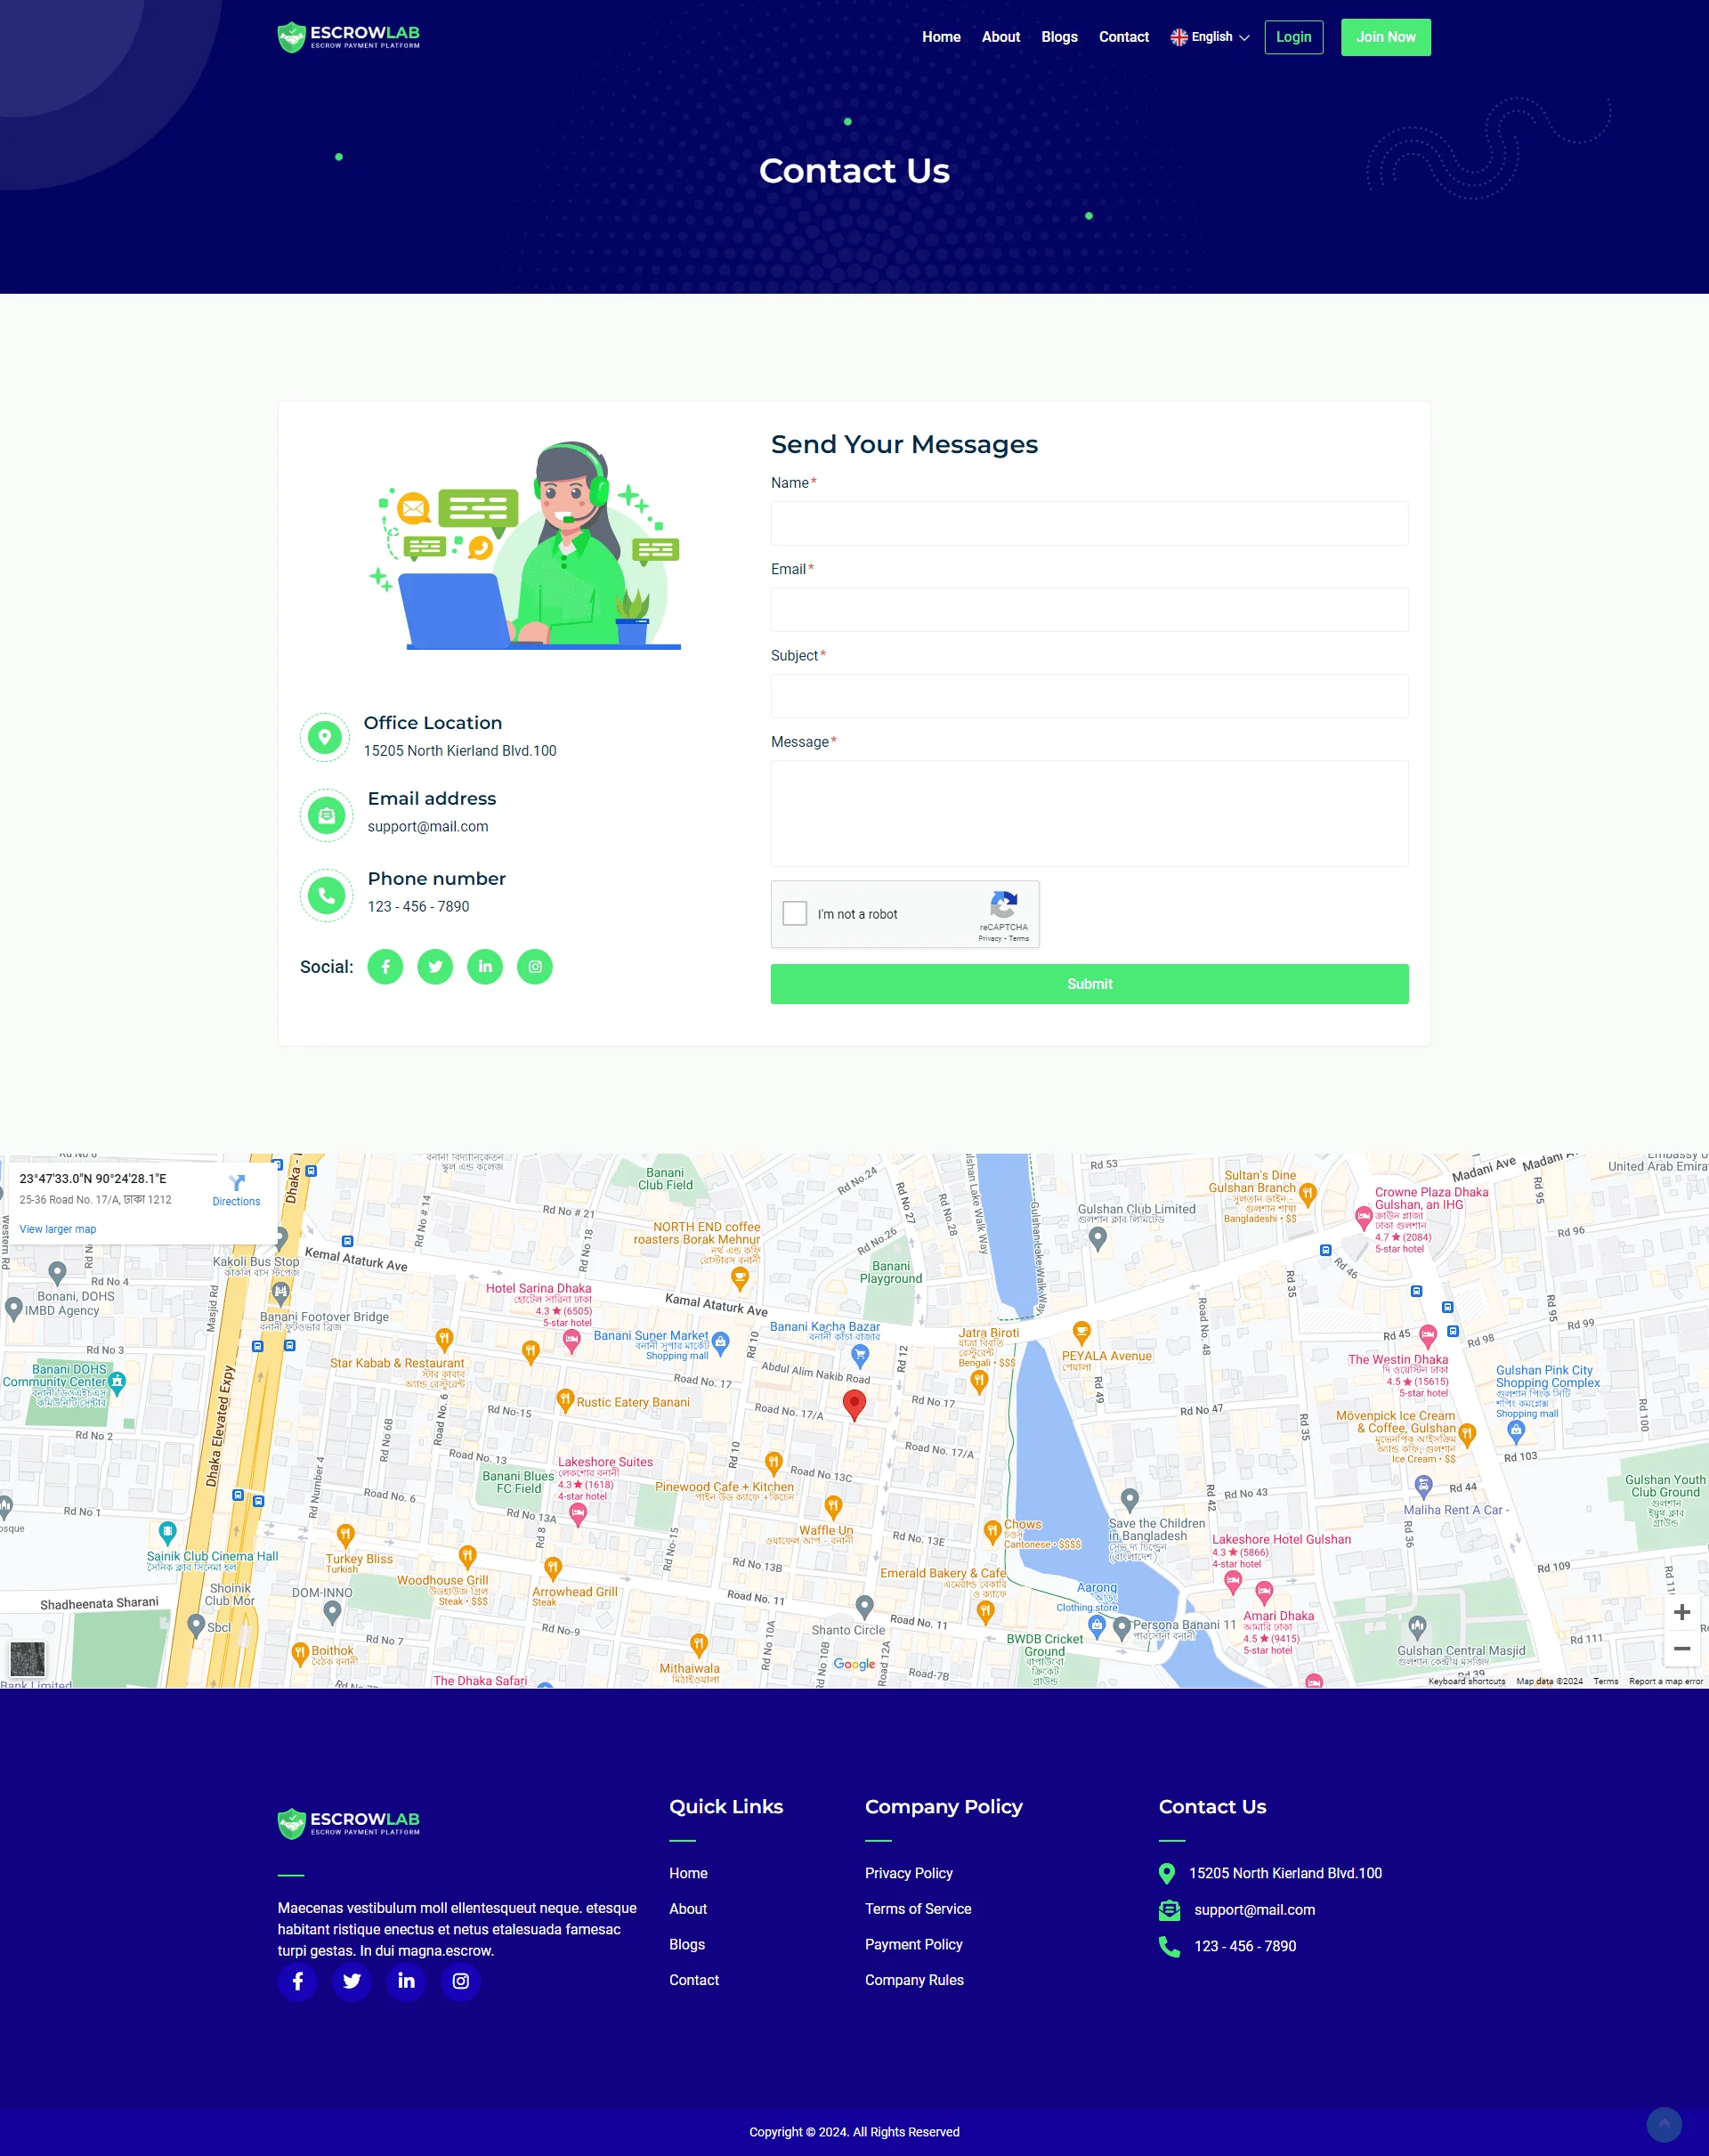Submit the contact message form
This screenshot has height=2156, width=1709.
tap(1089, 984)
